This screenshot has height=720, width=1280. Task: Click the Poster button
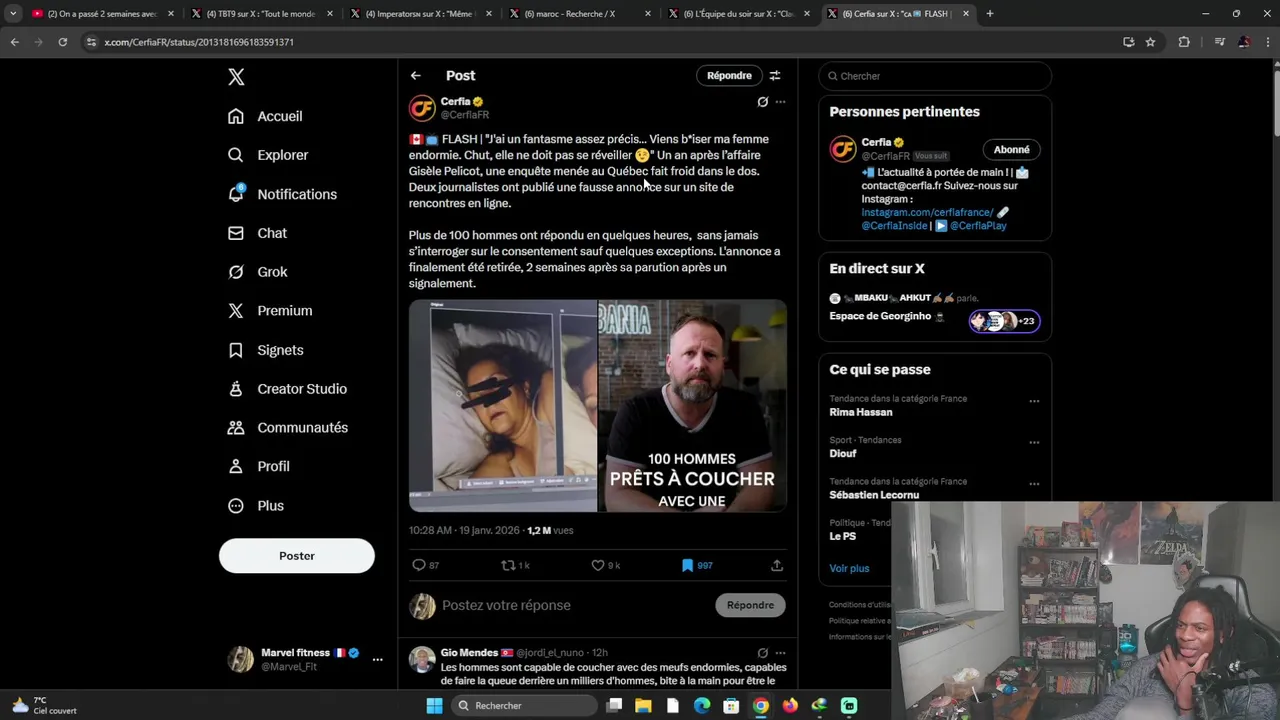click(297, 556)
